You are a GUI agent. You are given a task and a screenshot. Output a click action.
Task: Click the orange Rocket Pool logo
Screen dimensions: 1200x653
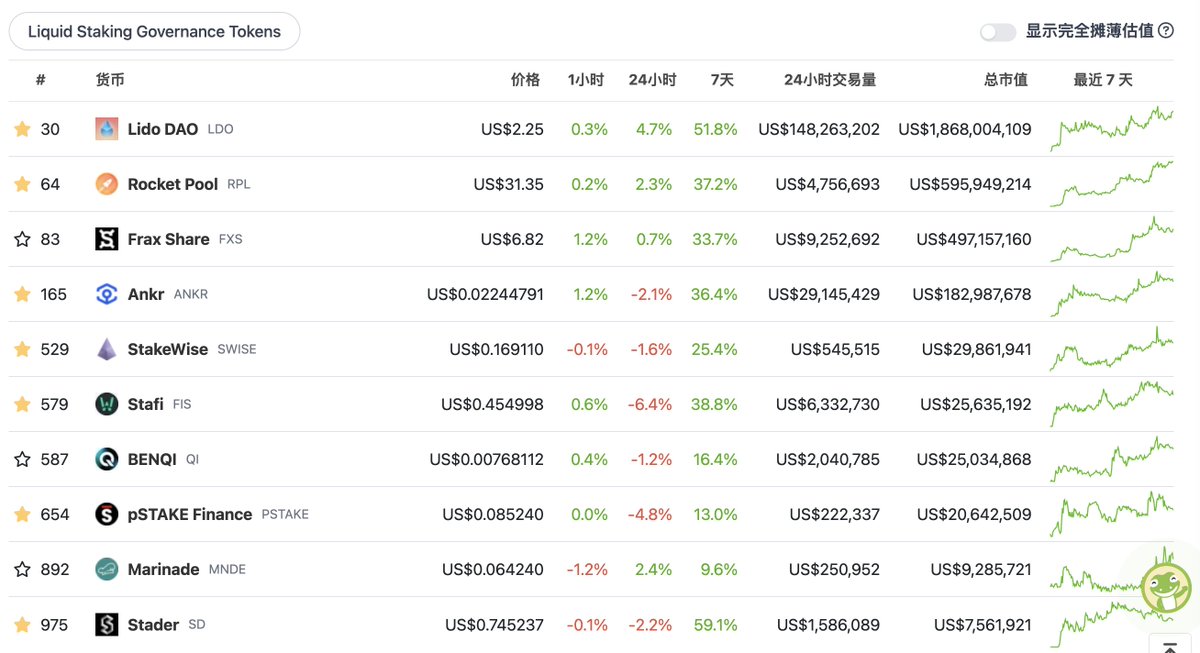pyautogui.click(x=107, y=184)
